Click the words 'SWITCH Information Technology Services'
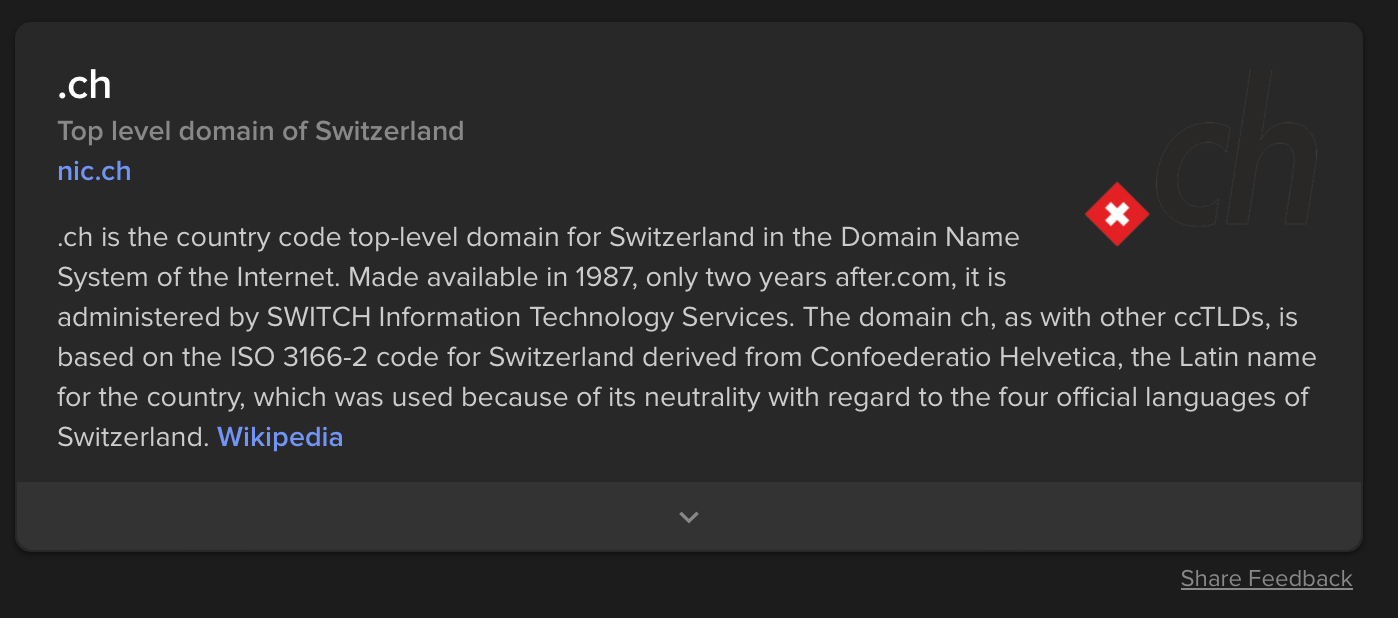 529,317
